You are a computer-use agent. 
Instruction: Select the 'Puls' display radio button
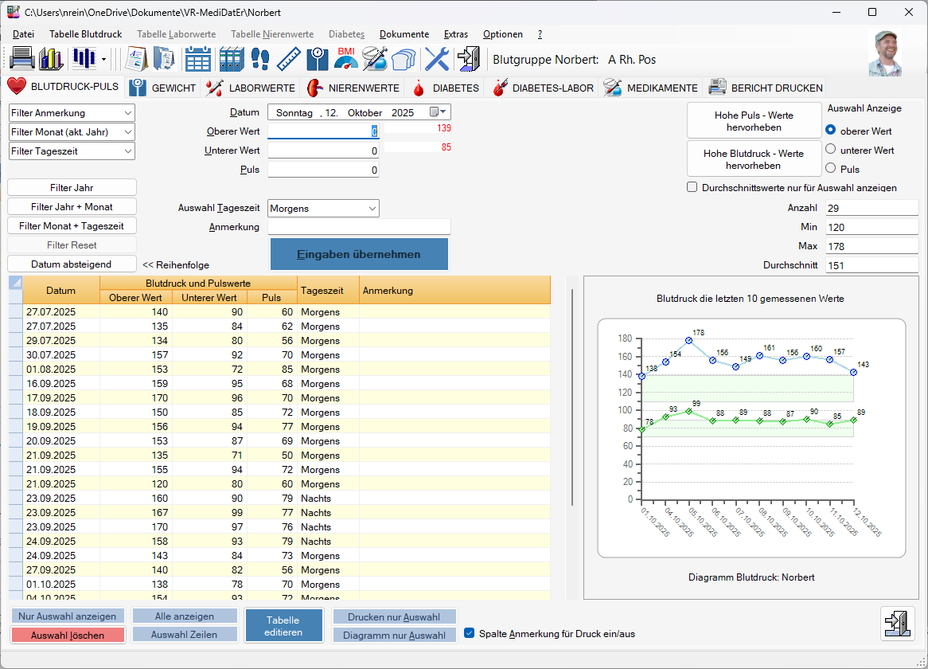[831, 169]
